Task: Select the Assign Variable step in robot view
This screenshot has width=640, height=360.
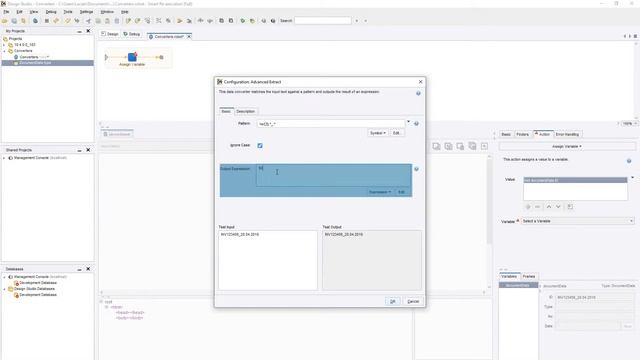Action: click(132, 57)
